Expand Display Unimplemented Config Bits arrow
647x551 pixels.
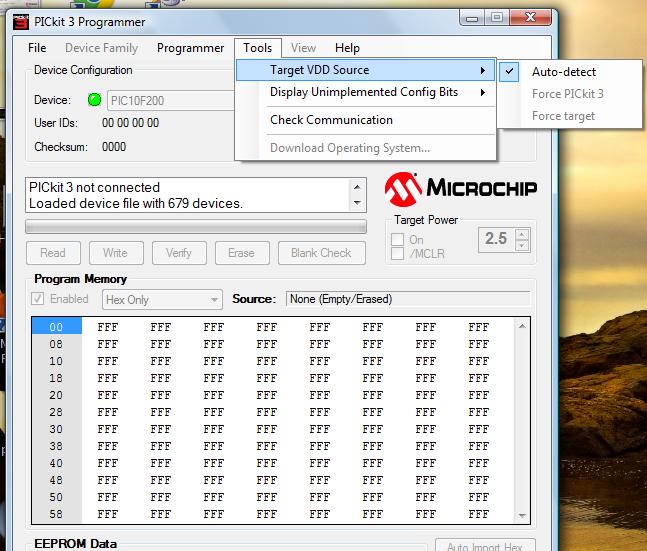click(x=483, y=92)
